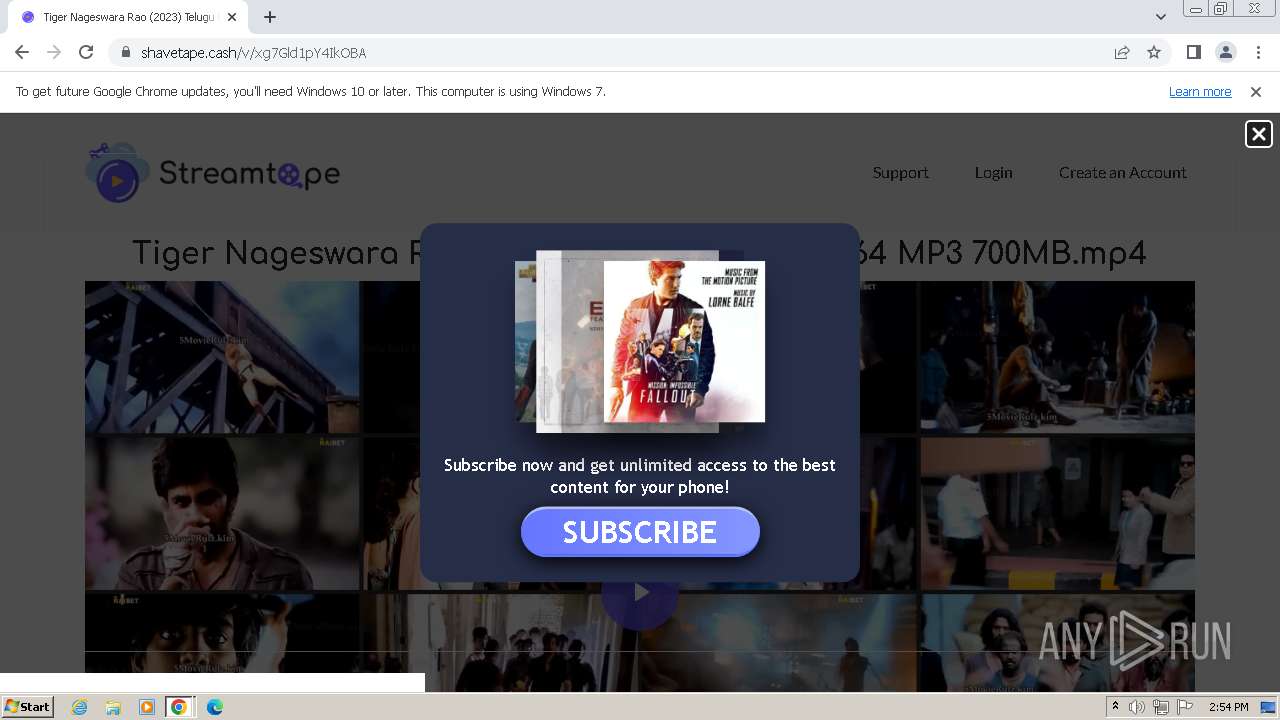
Task: Open the Windows Start menu
Action: tap(28, 707)
